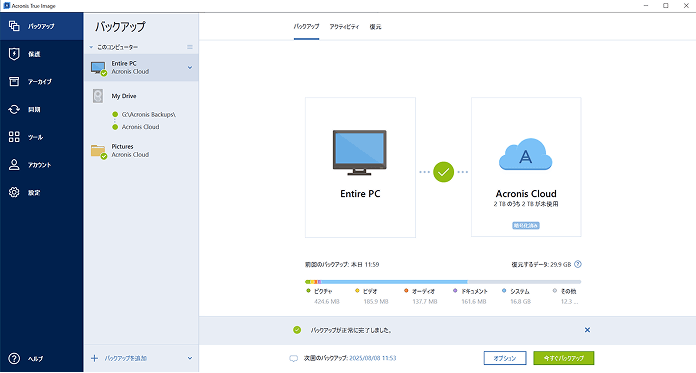Click the green checkmark between source and destination
This screenshot has height=373, width=696.
pos(443,172)
